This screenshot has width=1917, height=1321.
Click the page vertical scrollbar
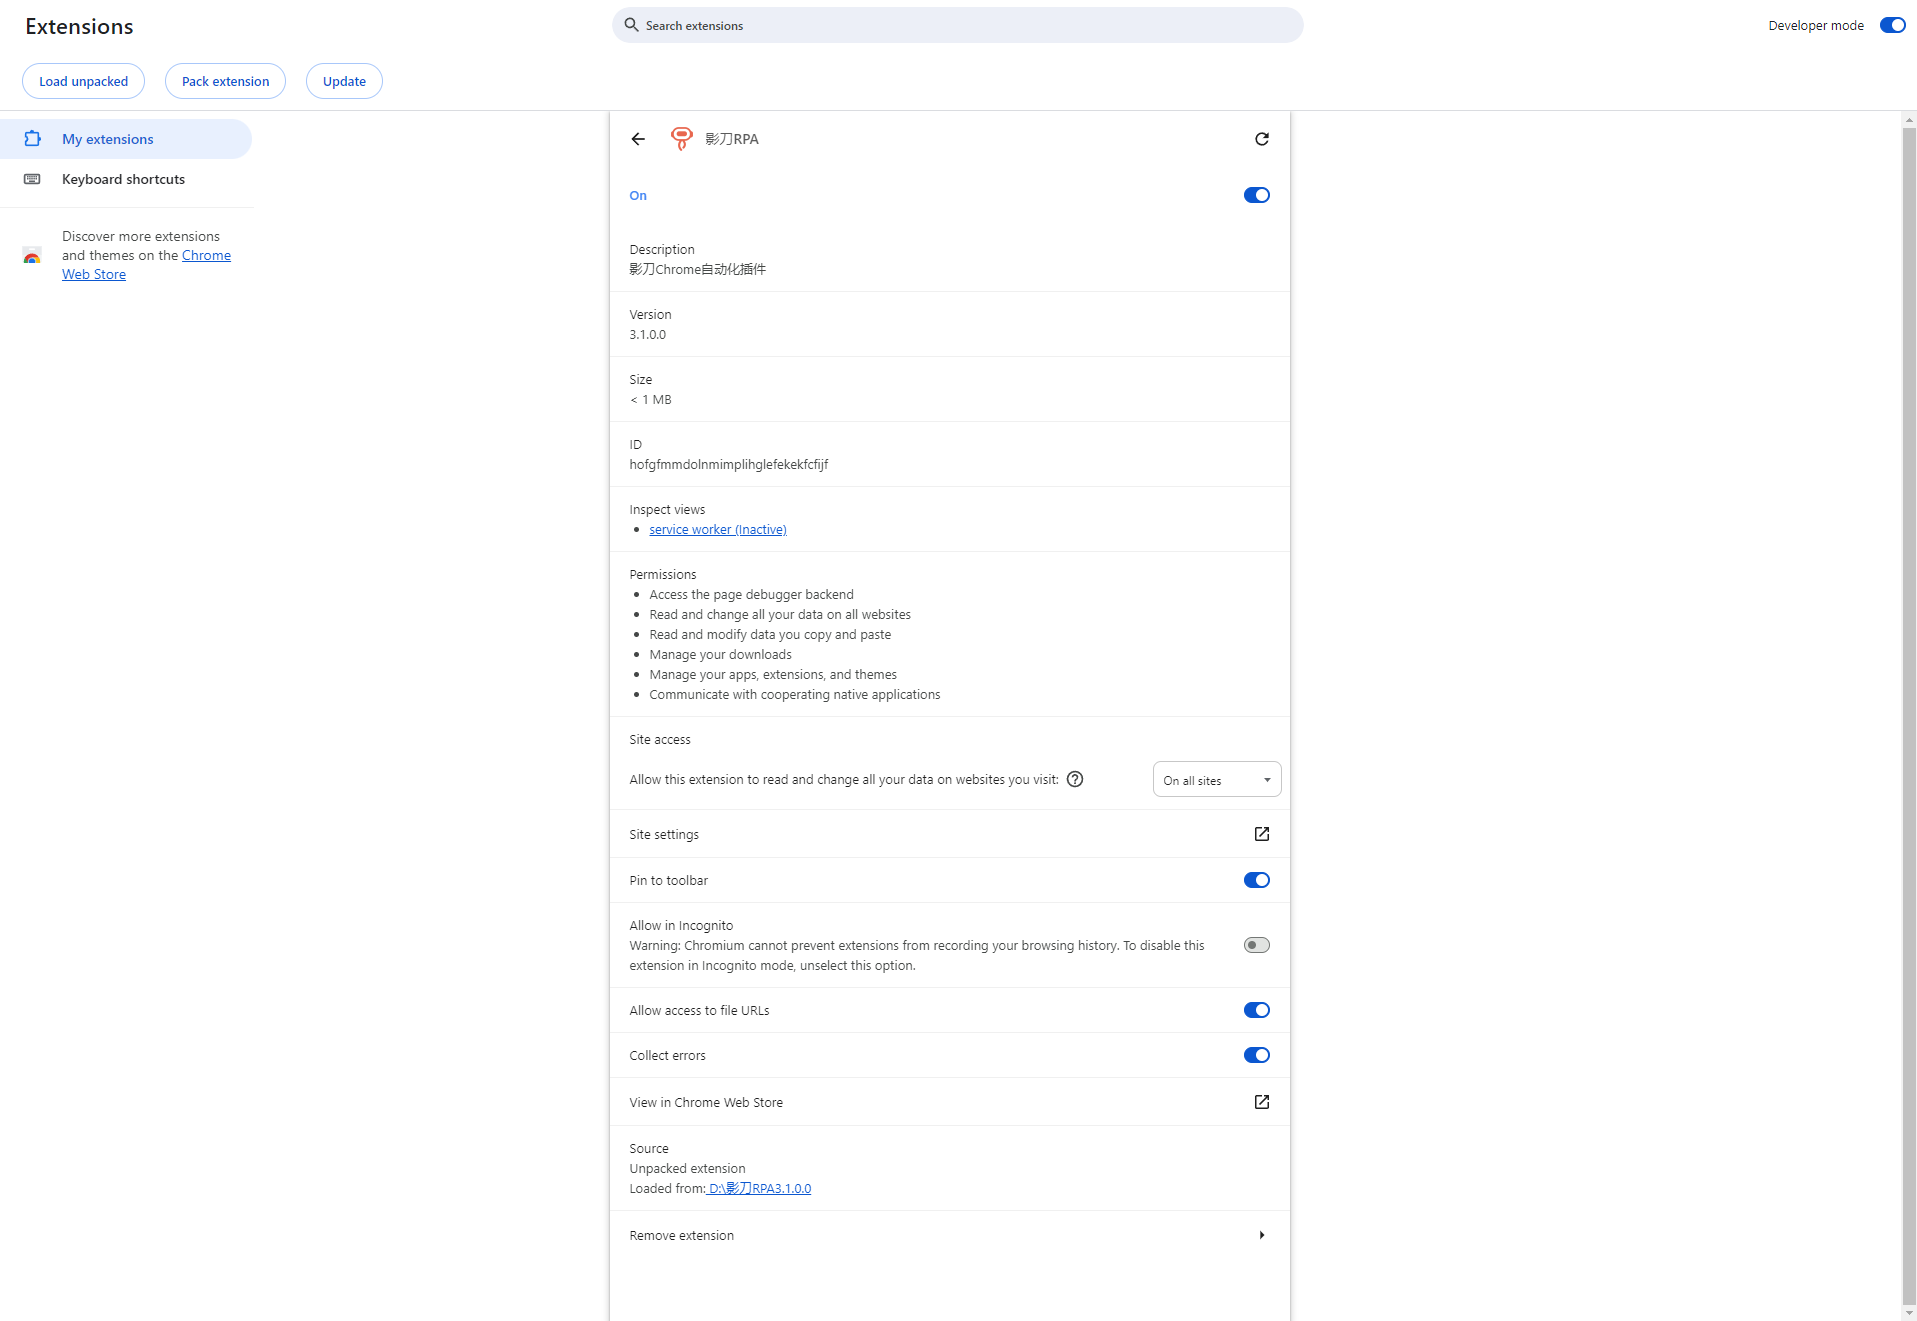pyautogui.click(x=1909, y=715)
